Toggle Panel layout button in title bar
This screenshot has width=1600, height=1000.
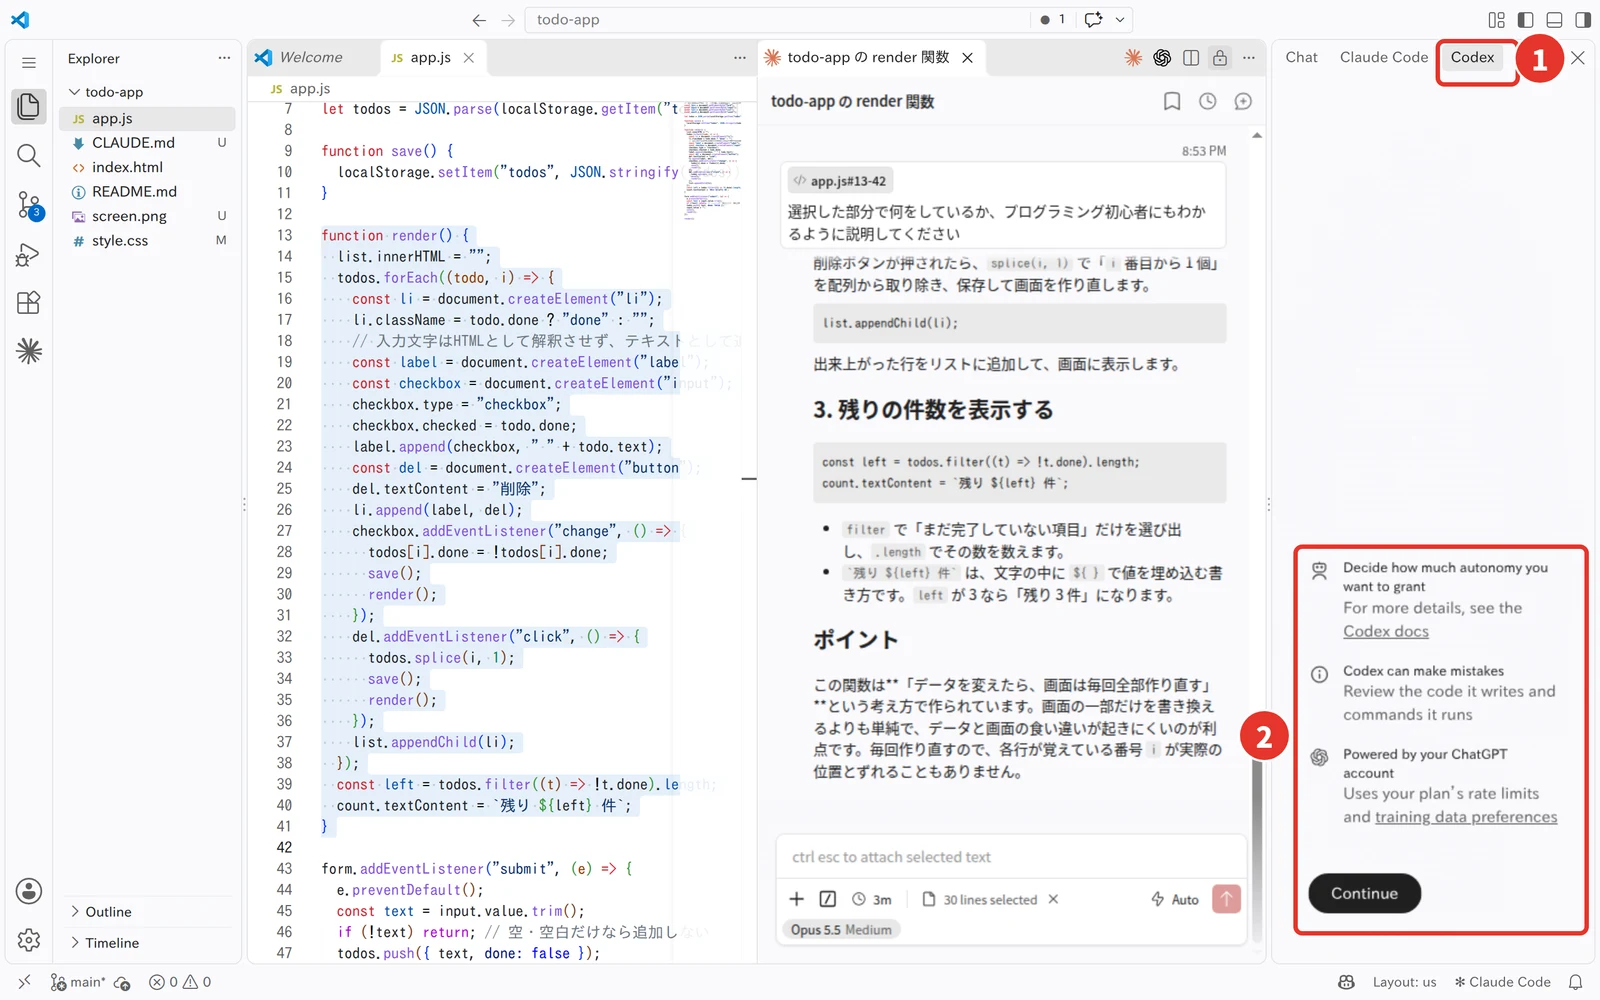coord(1554,20)
